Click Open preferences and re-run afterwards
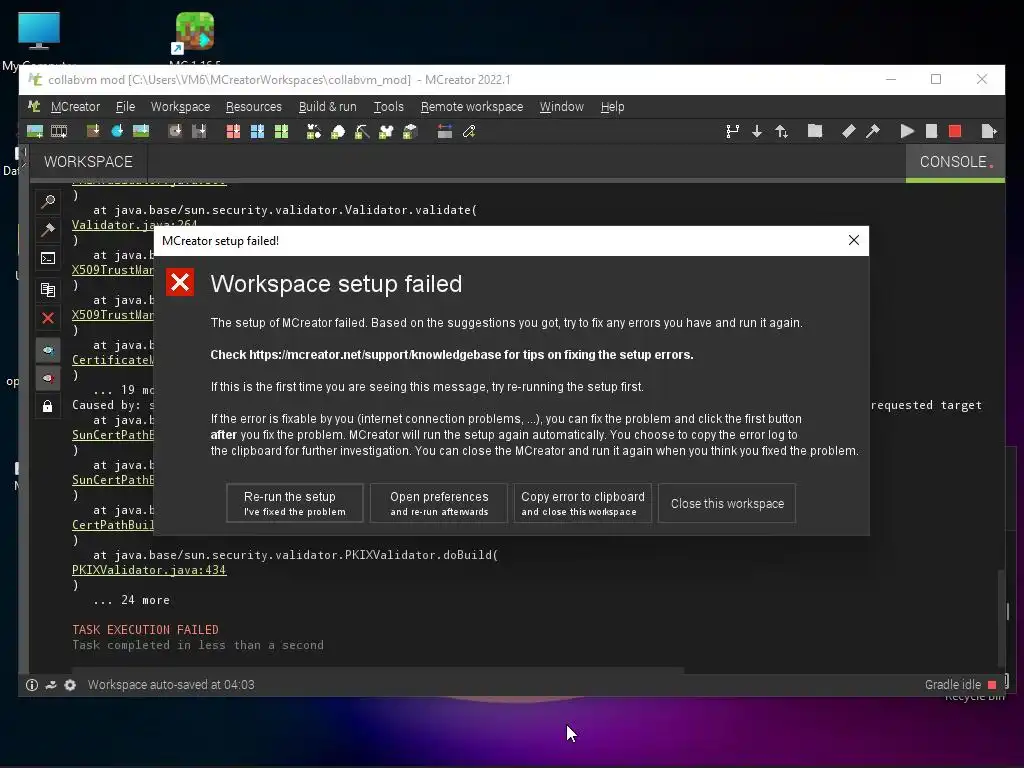This screenshot has height=768, width=1024. tap(439, 503)
